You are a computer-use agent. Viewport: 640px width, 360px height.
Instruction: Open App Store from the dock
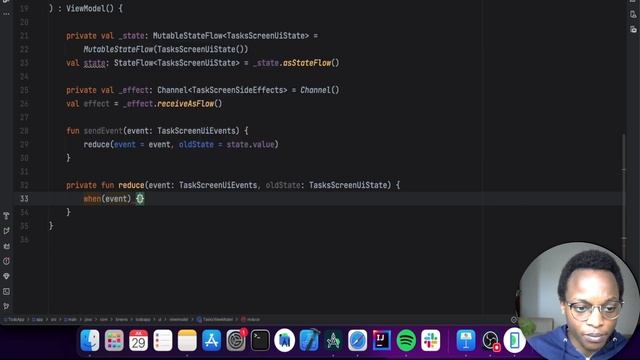[x=211, y=340]
